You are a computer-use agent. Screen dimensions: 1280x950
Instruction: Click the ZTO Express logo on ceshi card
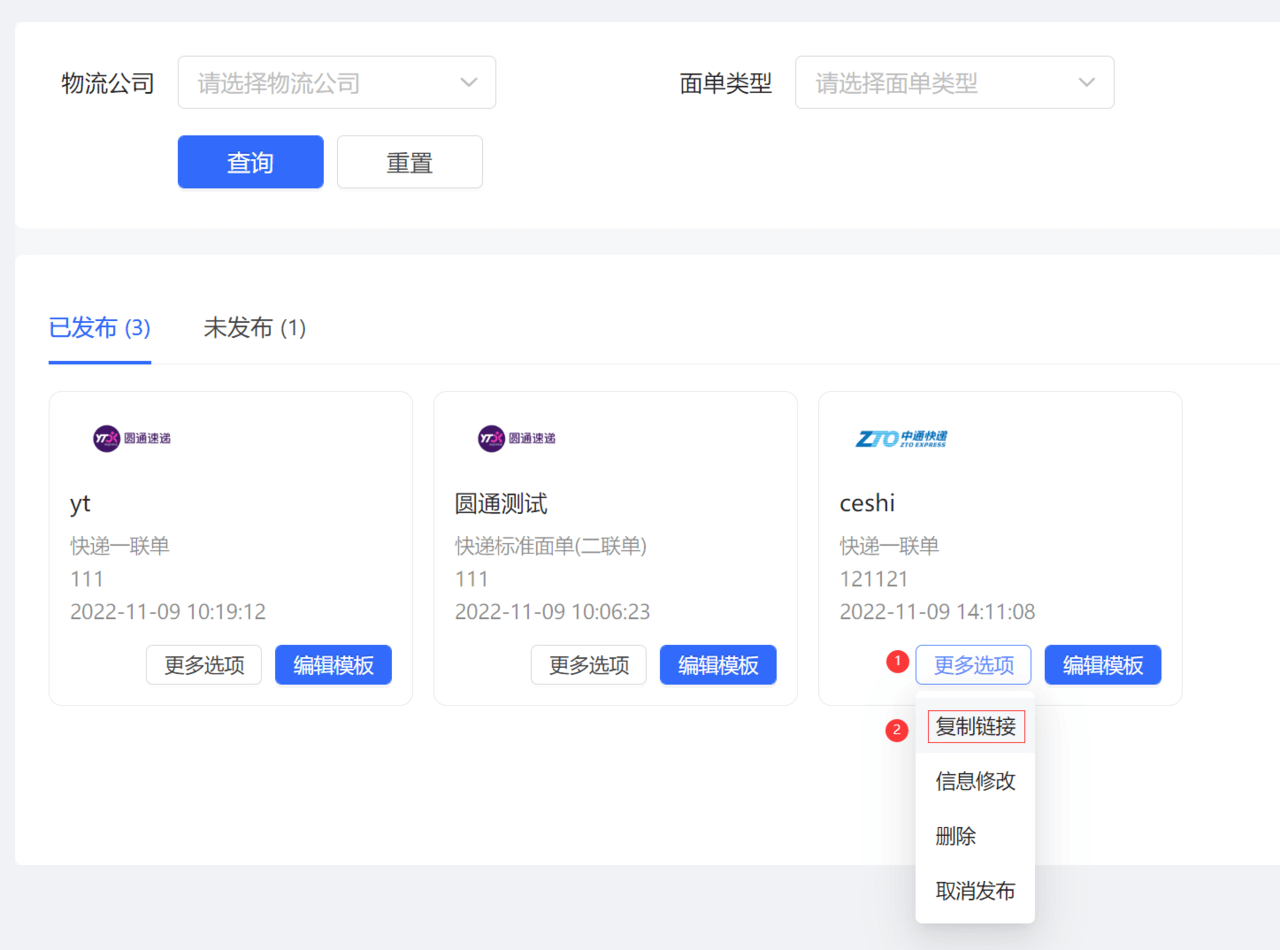[901, 439]
